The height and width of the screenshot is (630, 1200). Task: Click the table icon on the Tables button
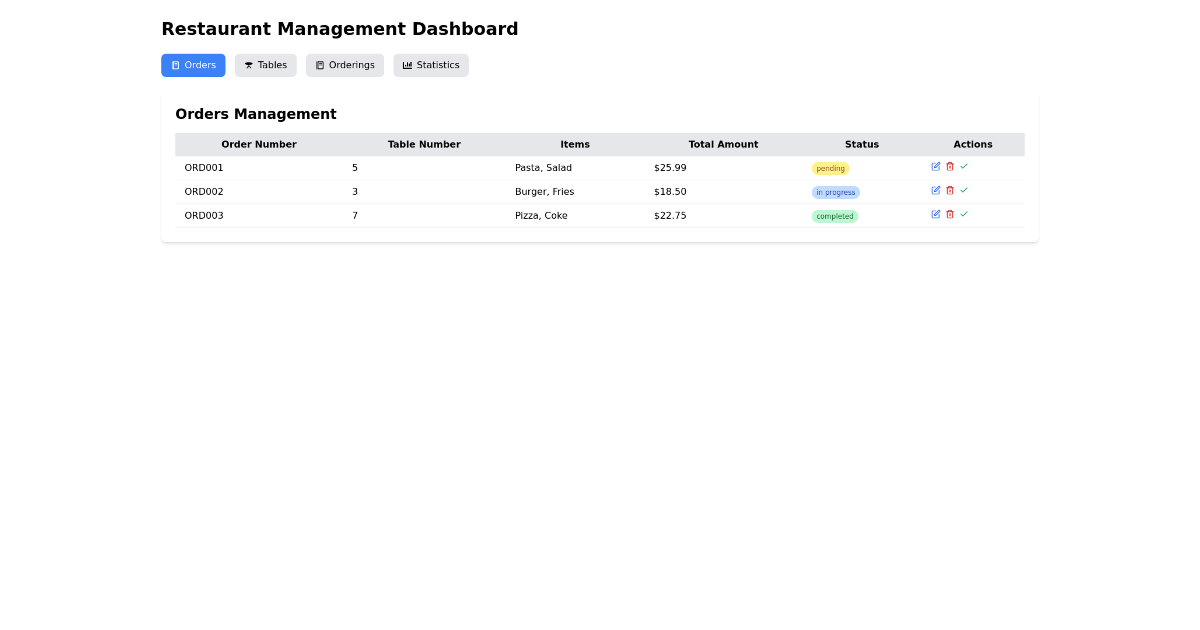pos(248,64)
